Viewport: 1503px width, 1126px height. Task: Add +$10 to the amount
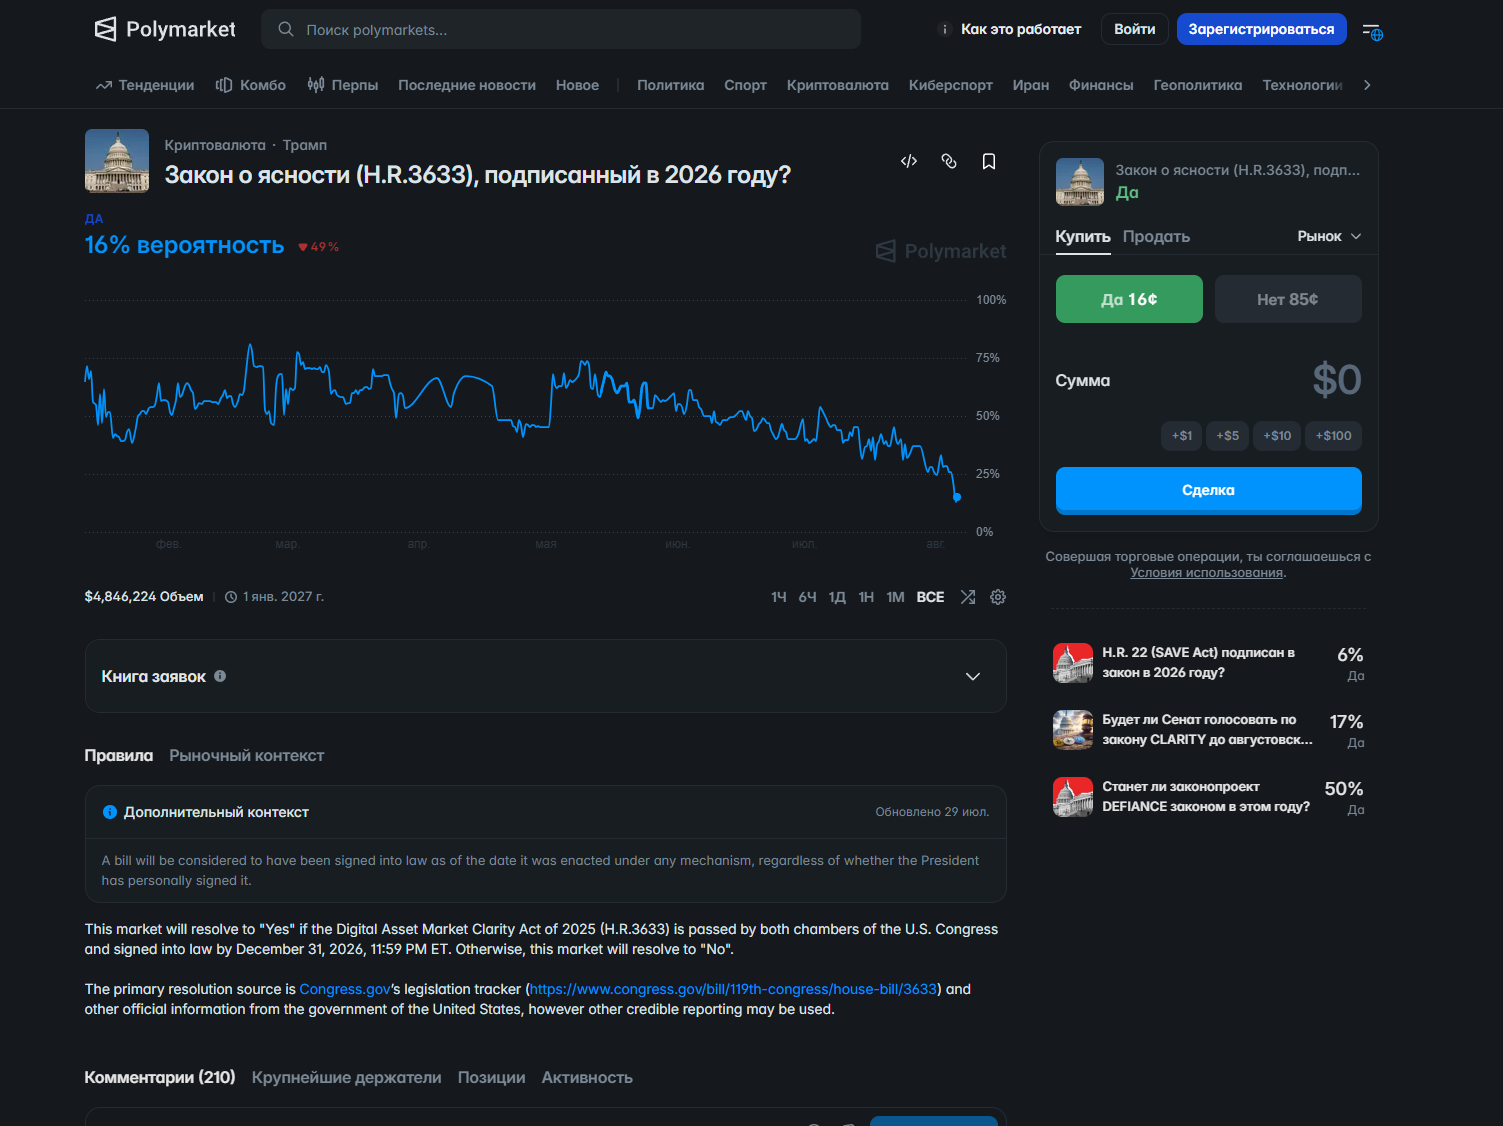(1277, 436)
